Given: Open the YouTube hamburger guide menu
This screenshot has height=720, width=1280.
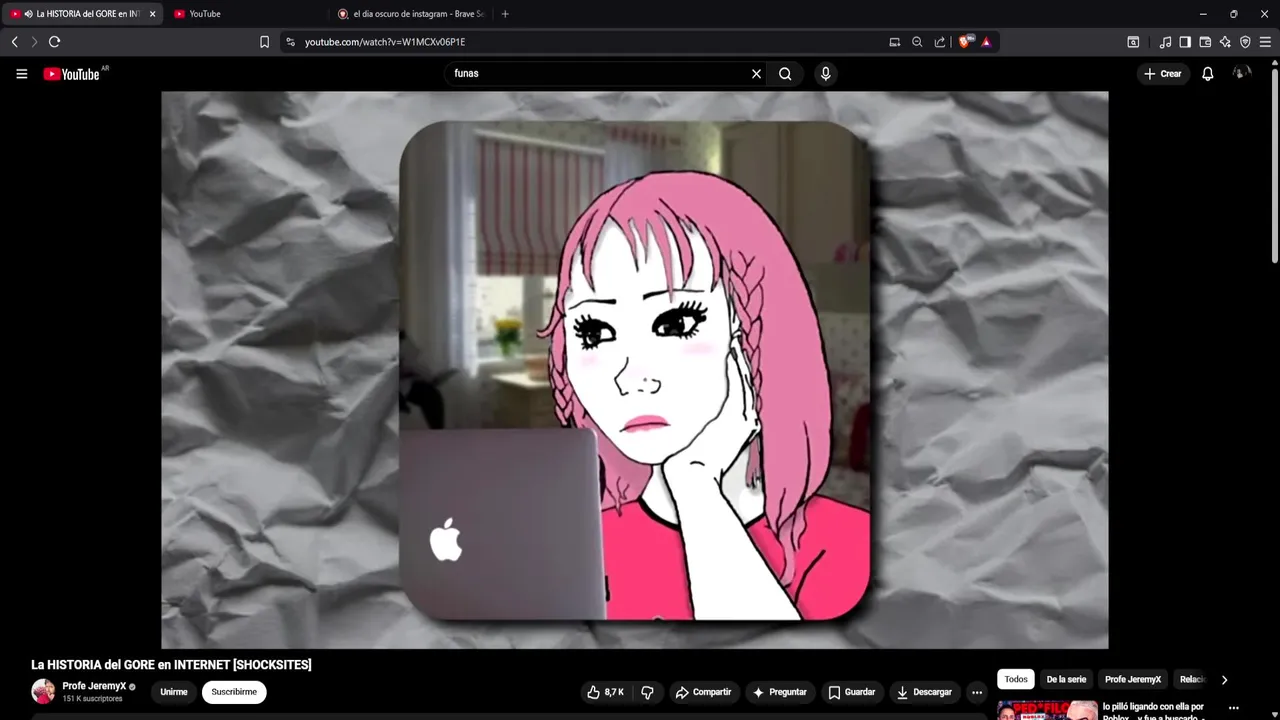Looking at the screenshot, I should click(x=21, y=74).
